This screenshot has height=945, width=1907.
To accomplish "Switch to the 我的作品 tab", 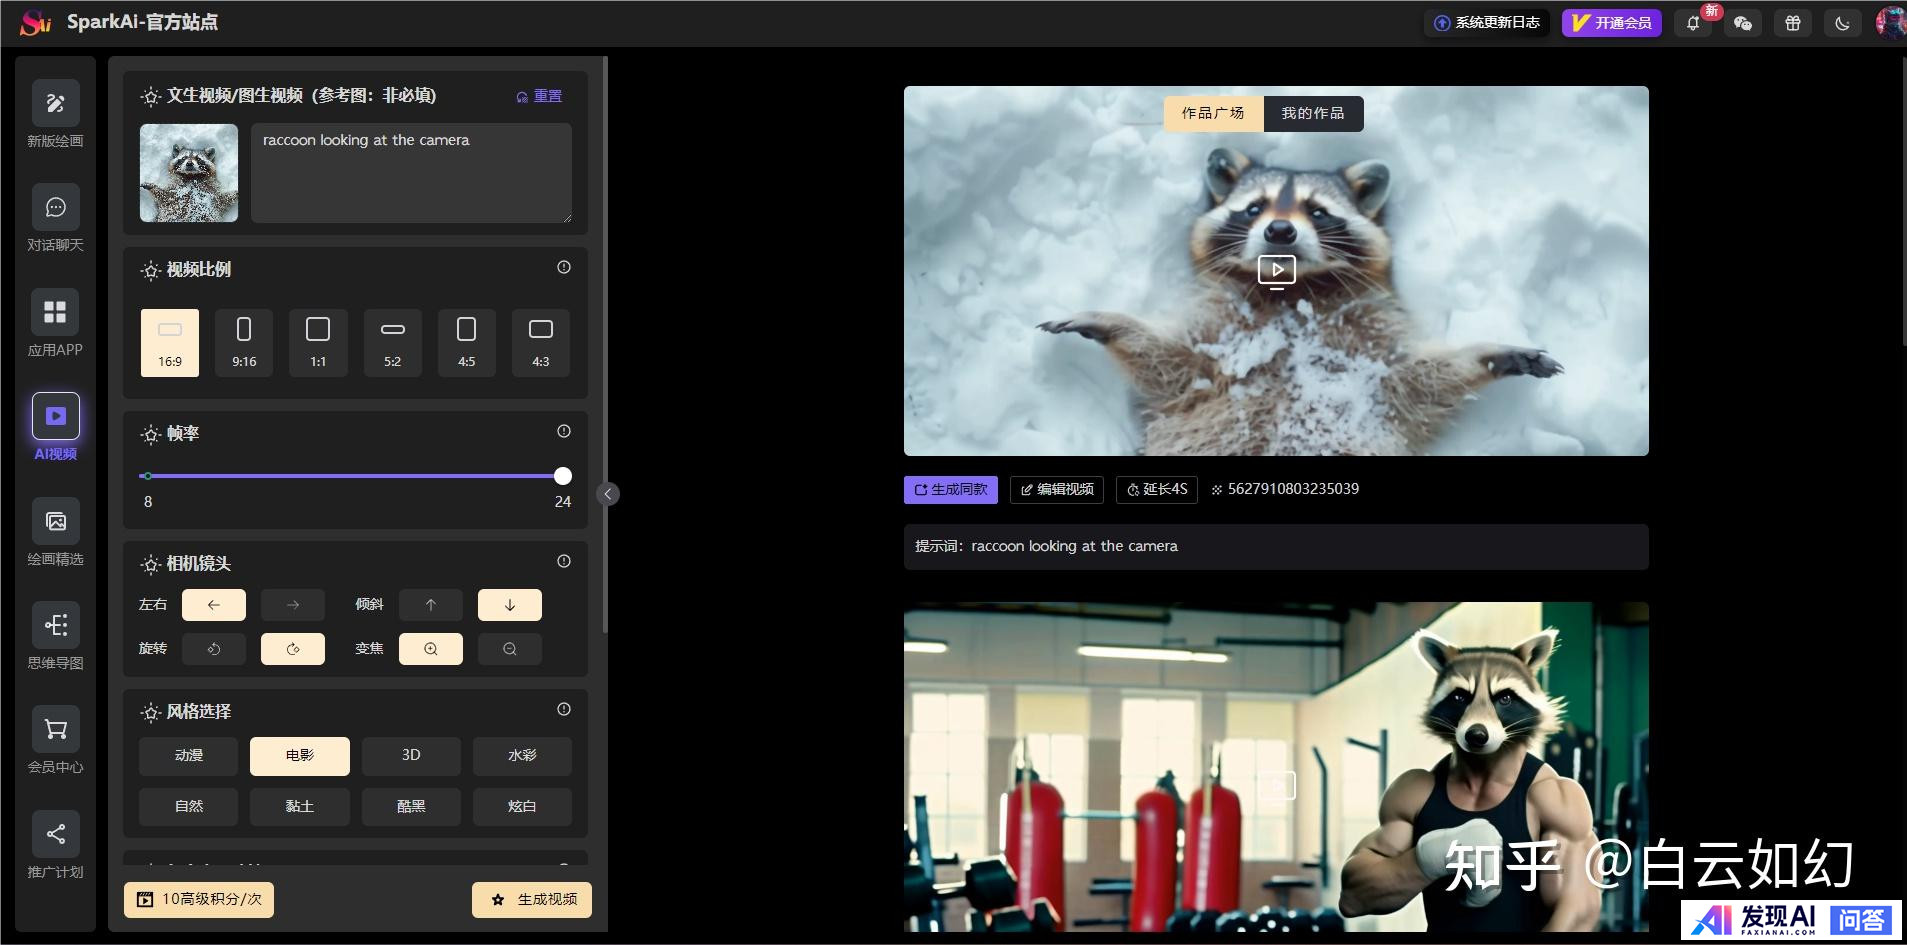I will [x=1312, y=113].
